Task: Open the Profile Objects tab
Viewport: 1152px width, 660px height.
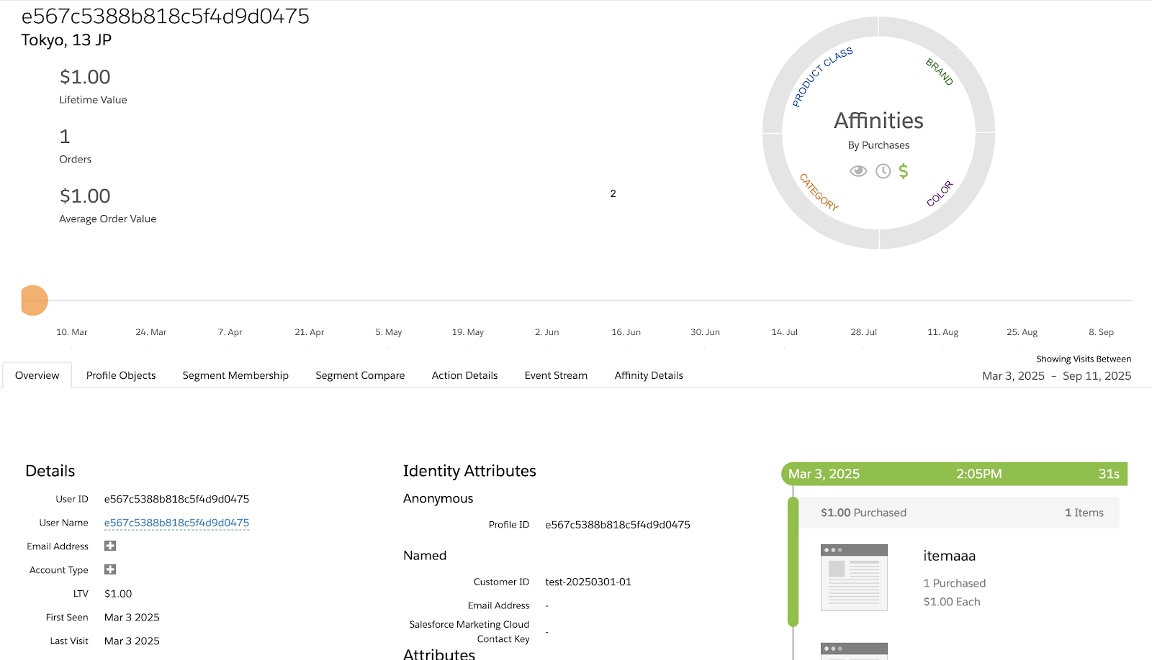Action: [121, 375]
